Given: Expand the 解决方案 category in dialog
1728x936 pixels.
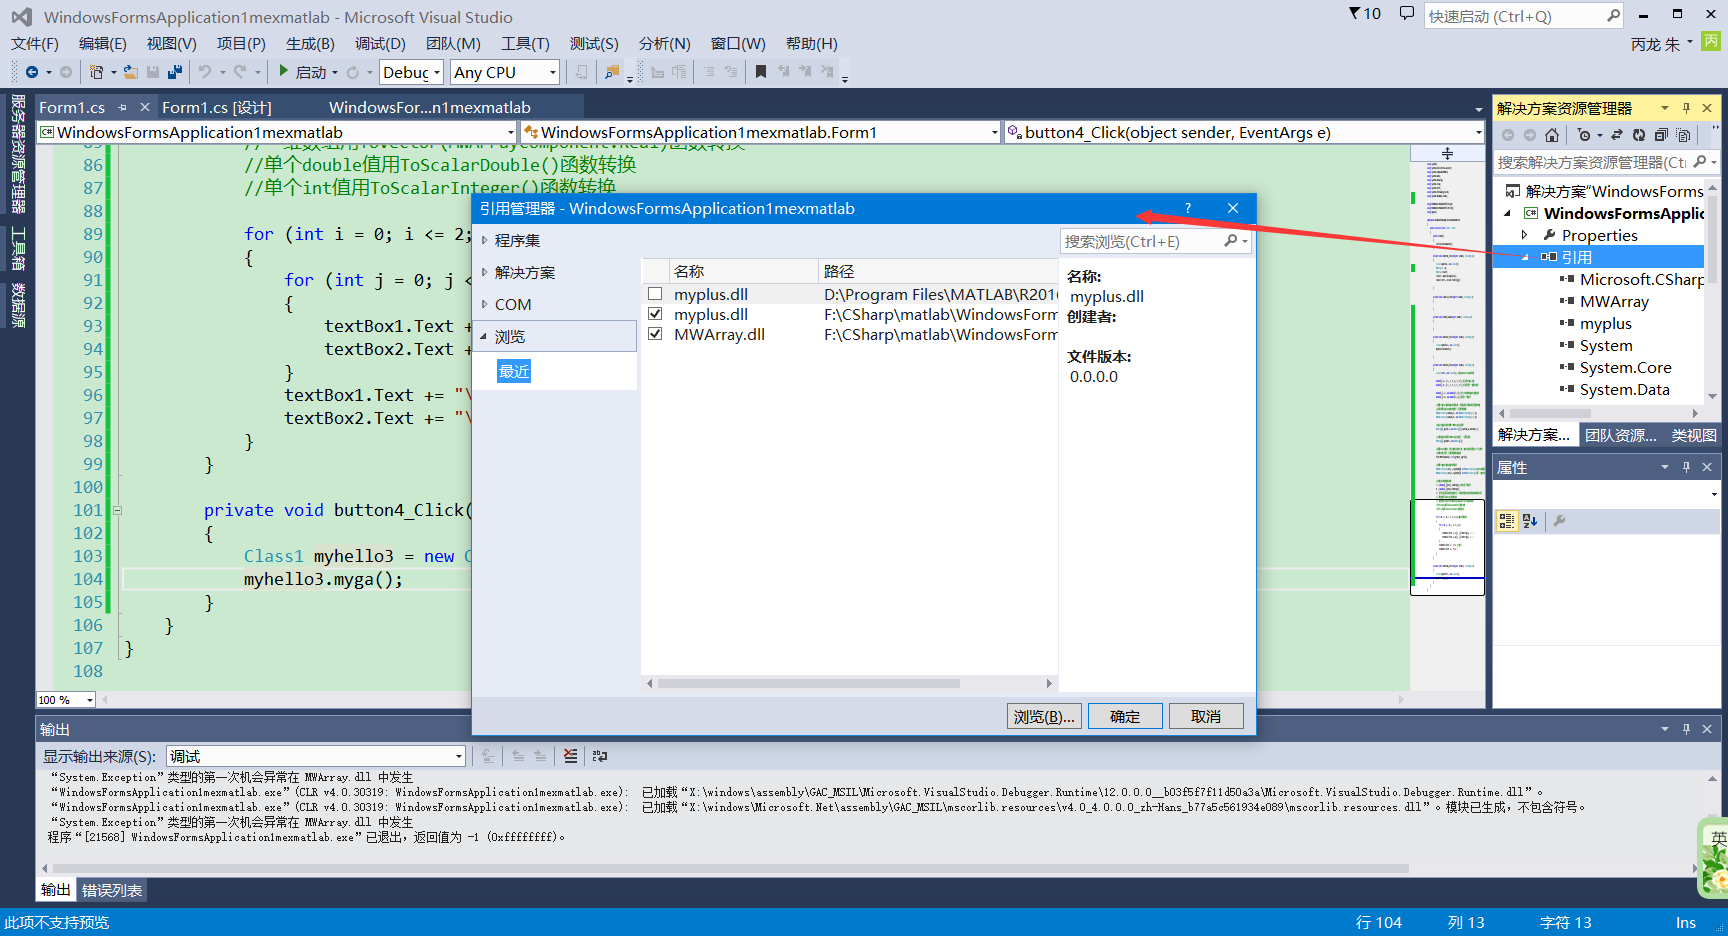Looking at the screenshot, I should (x=485, y=272).
